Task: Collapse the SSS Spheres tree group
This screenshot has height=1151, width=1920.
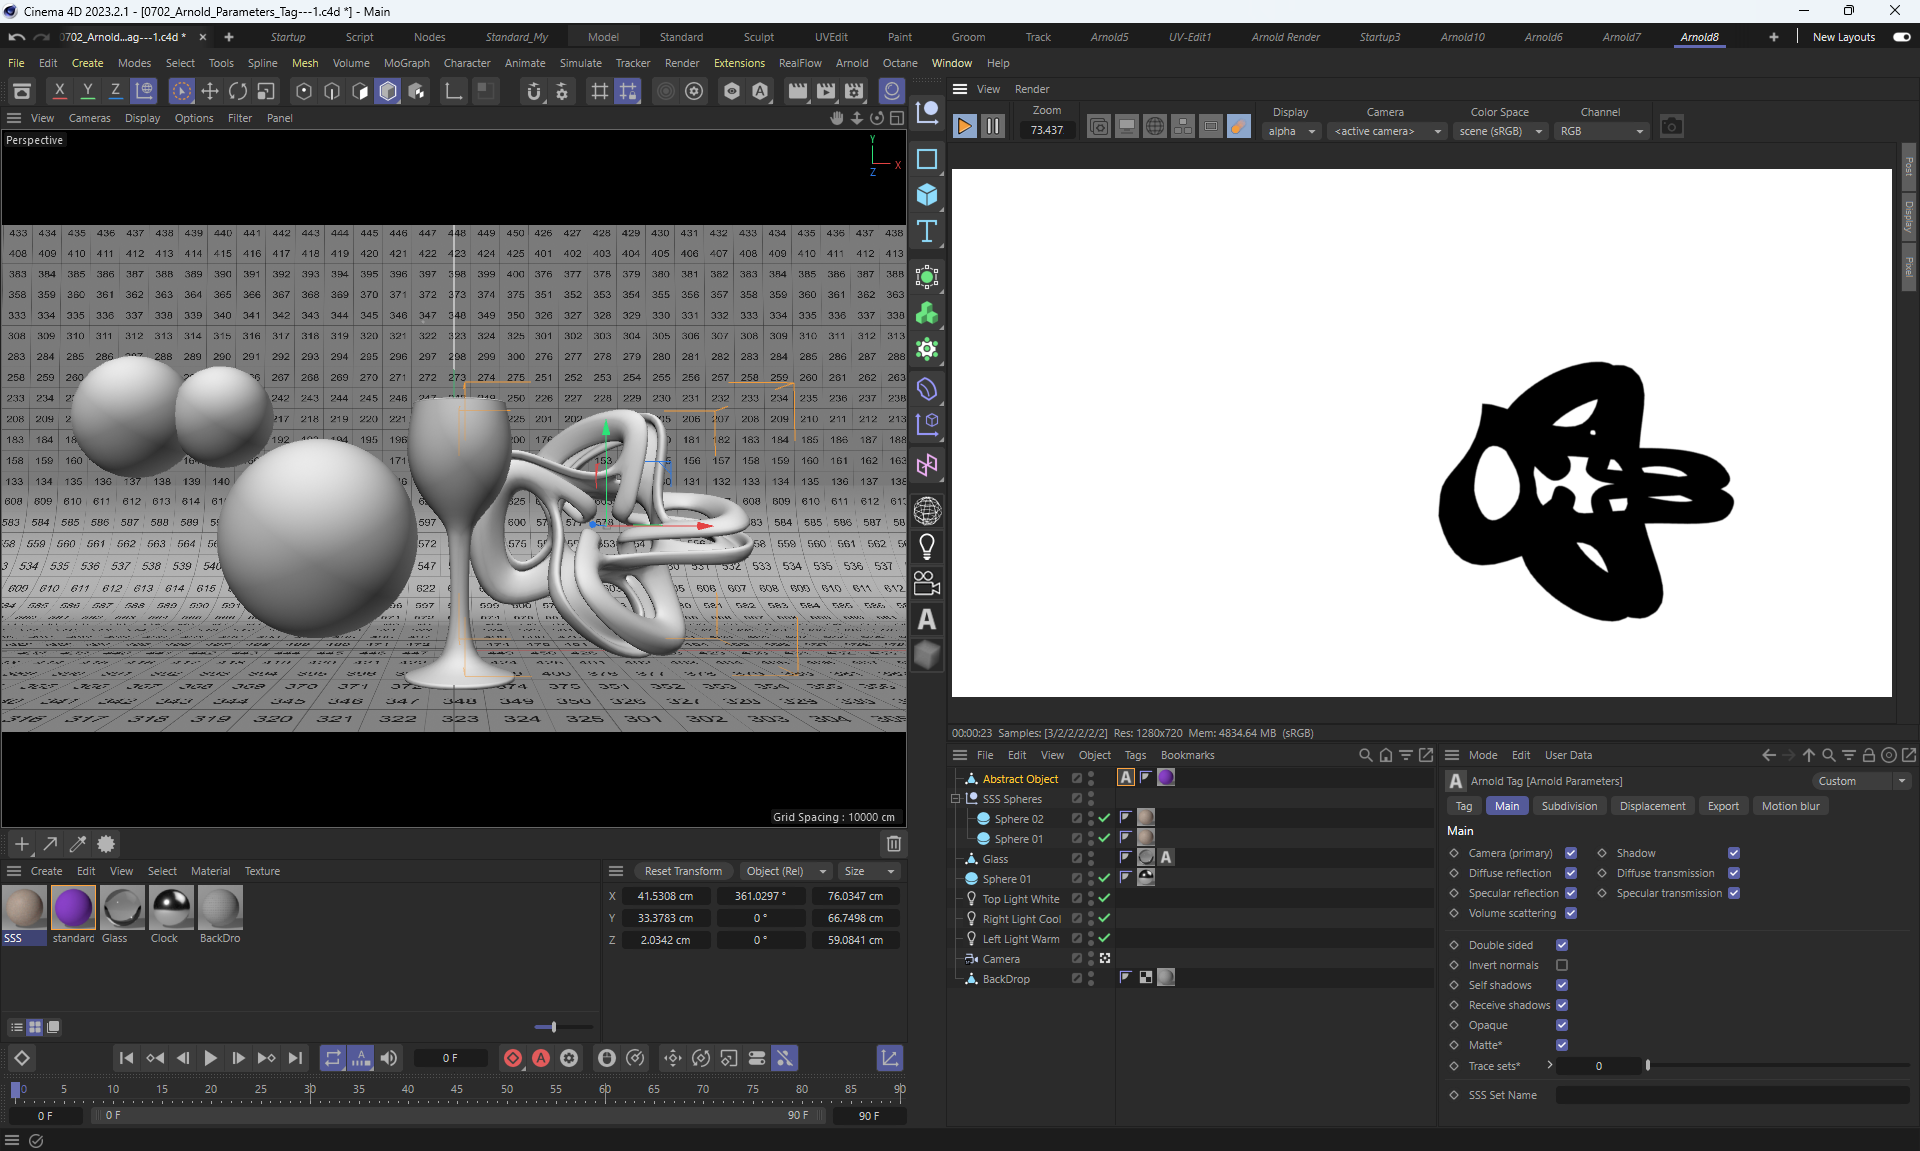Action: point(955,799)
